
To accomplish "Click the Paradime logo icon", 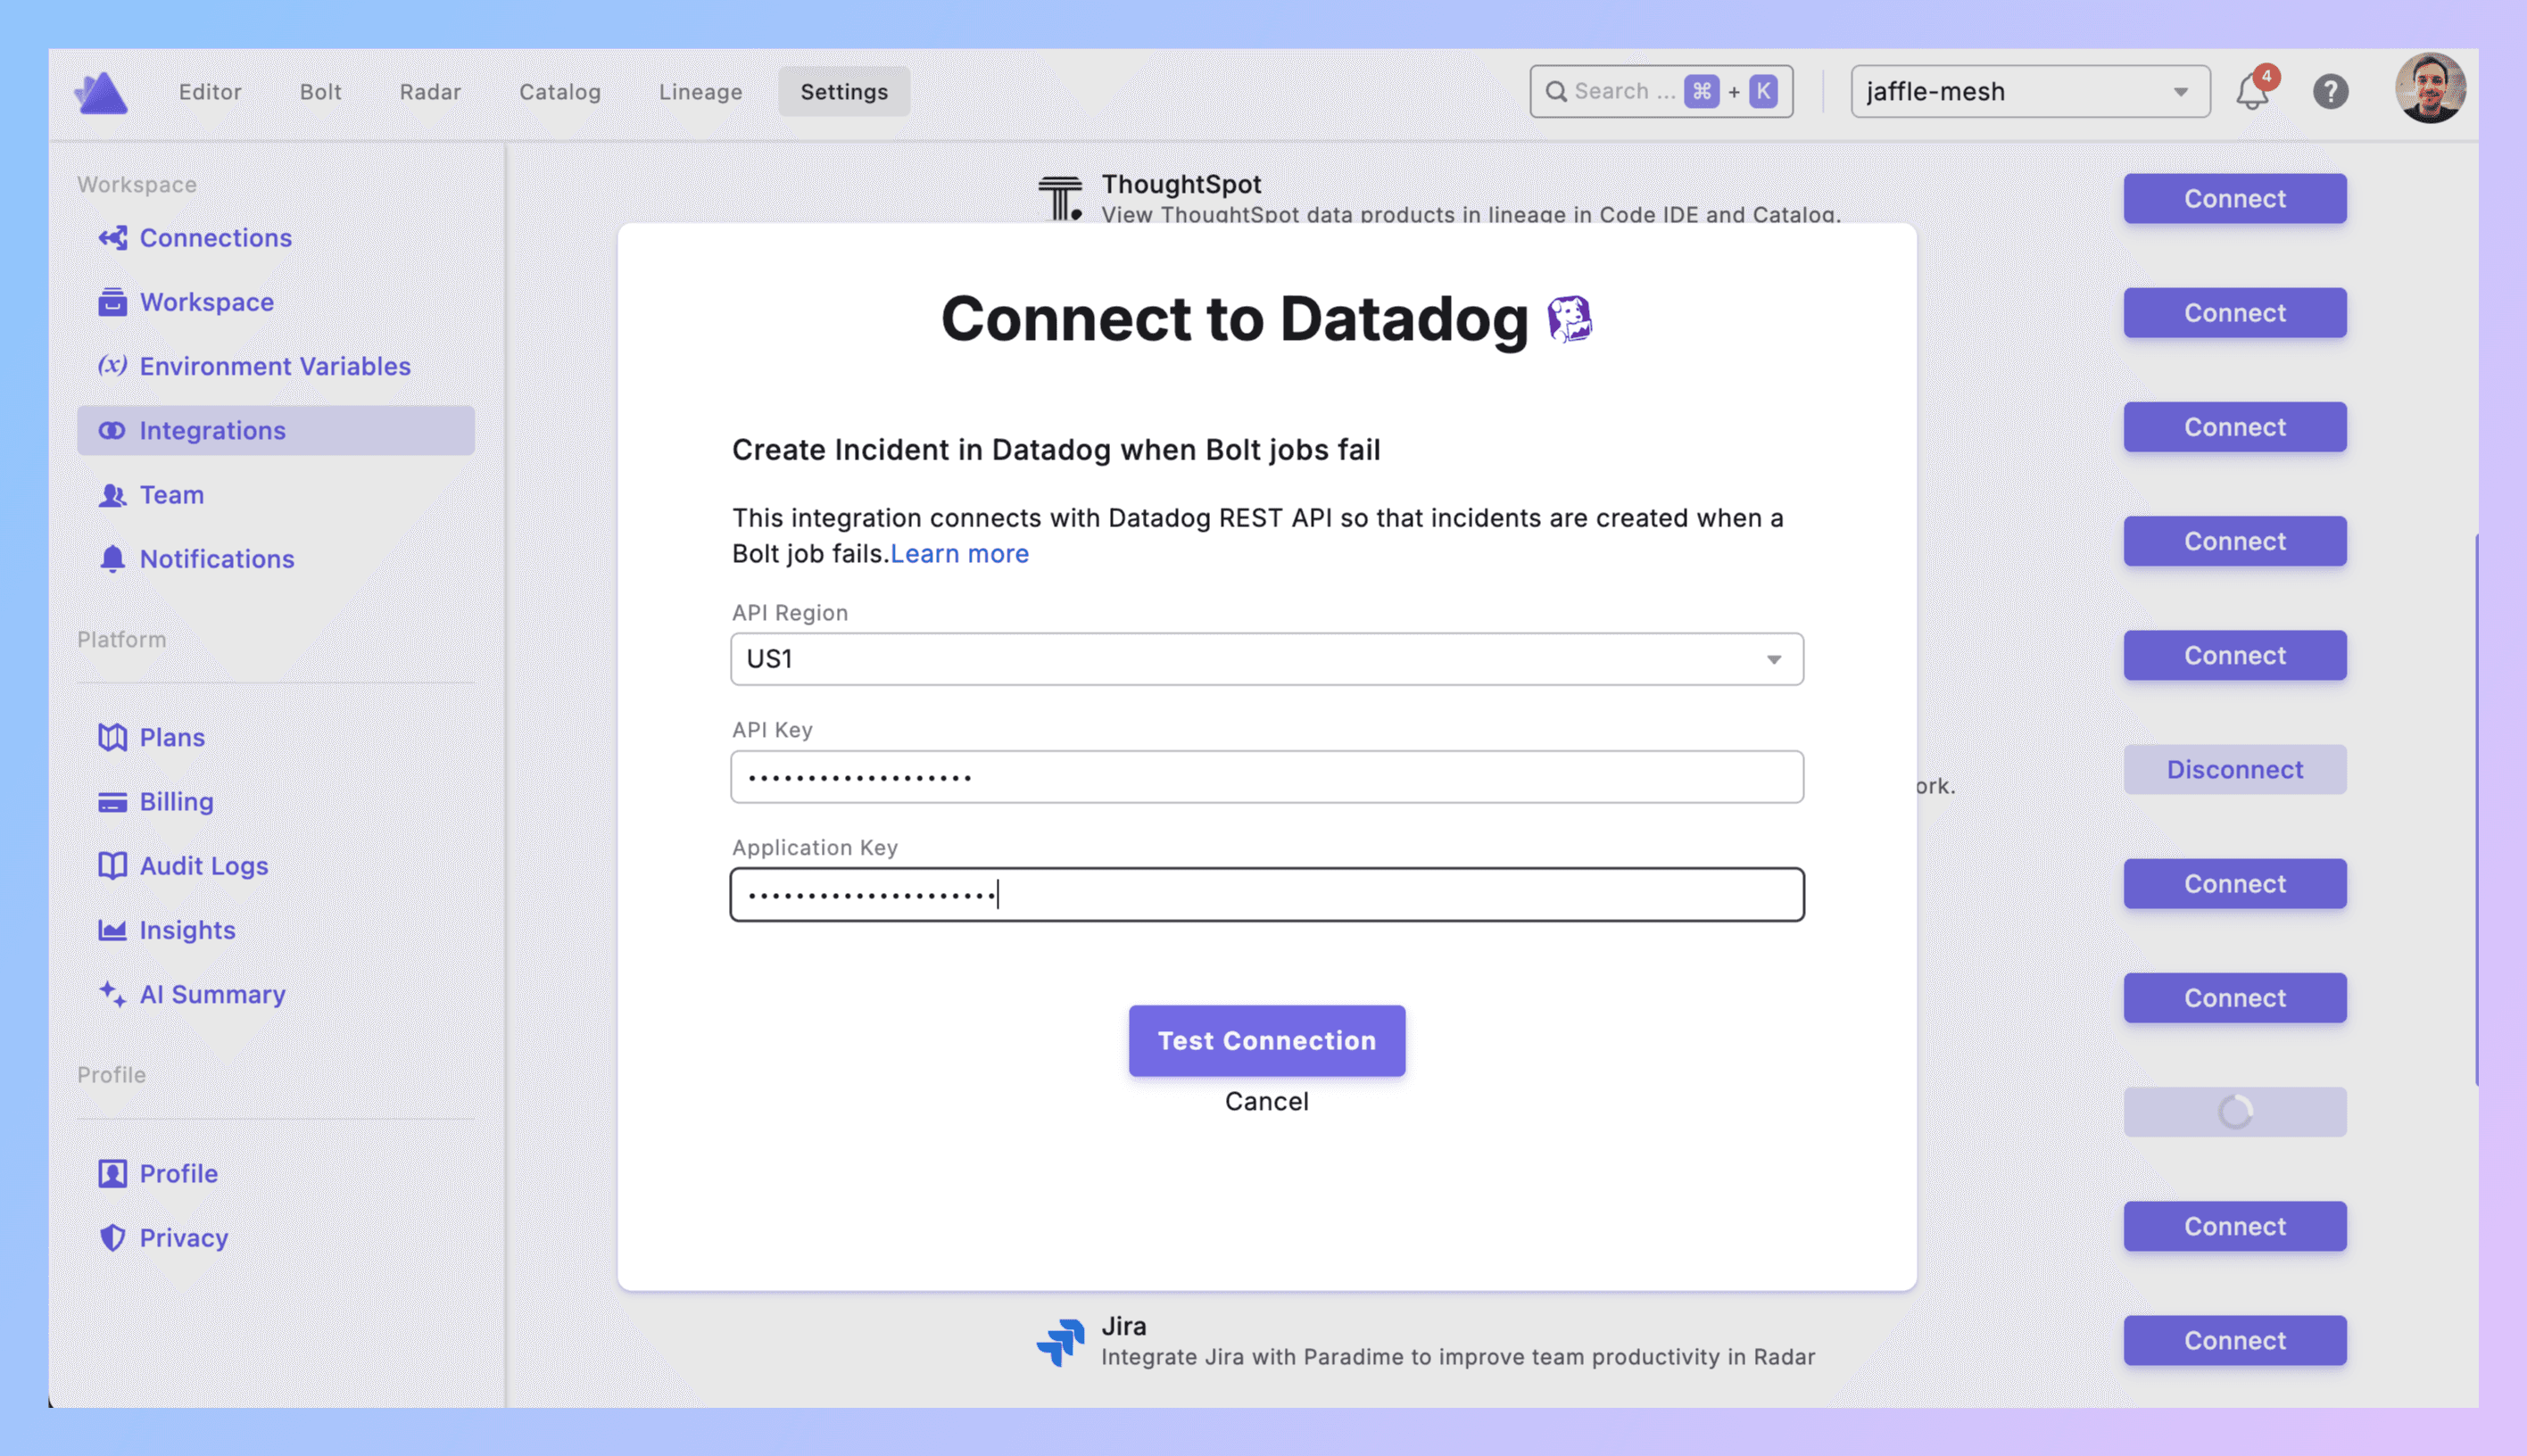I will 101,92.
